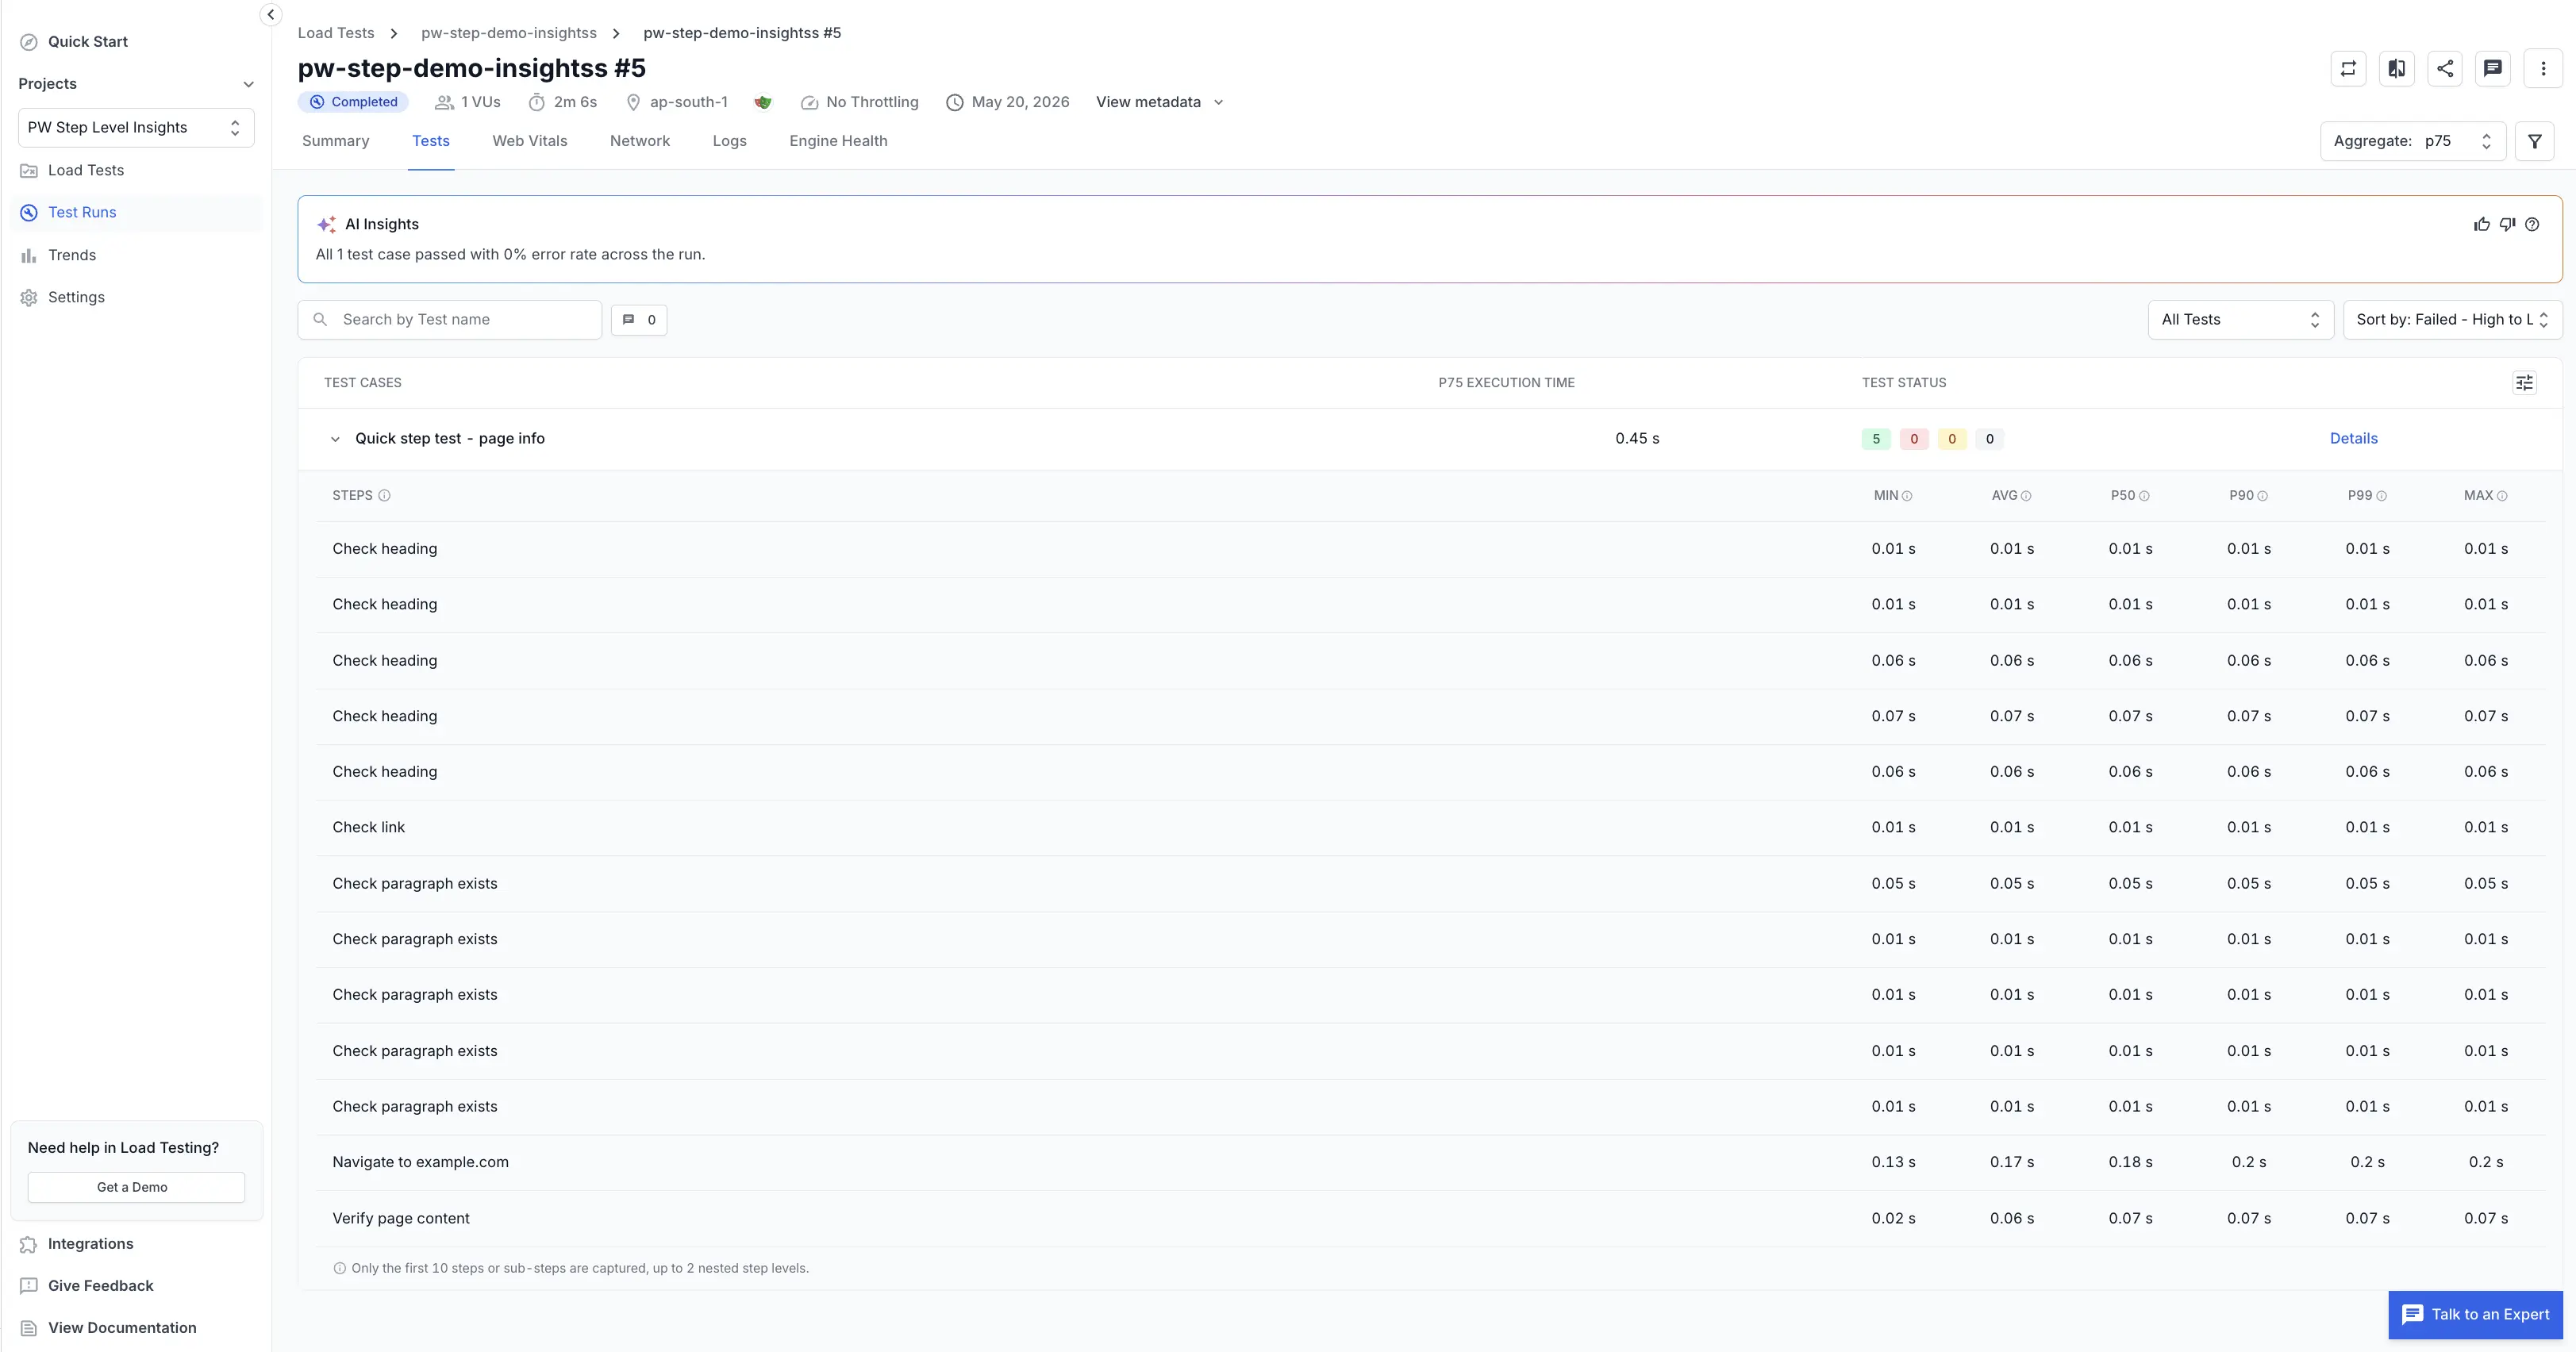Expand View metadata dropdown
This screenshot has height=1352, width=2576.
click(x=1160, y=102)
